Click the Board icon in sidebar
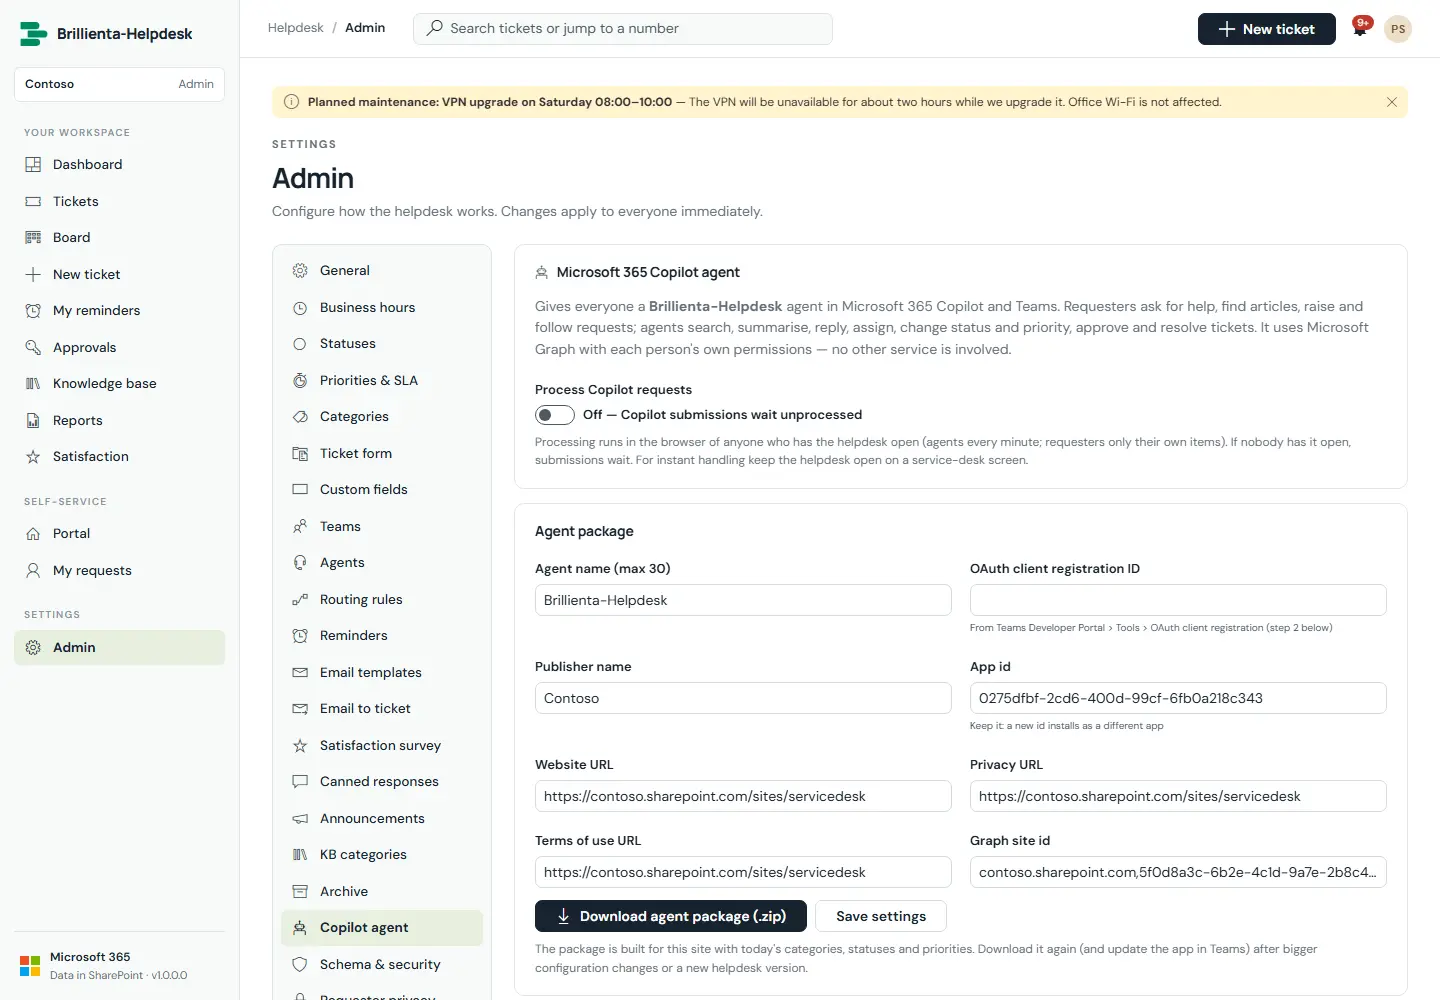Image resolution: width=1440 pixels, height=1000 pixels. (x=33, y=238)
